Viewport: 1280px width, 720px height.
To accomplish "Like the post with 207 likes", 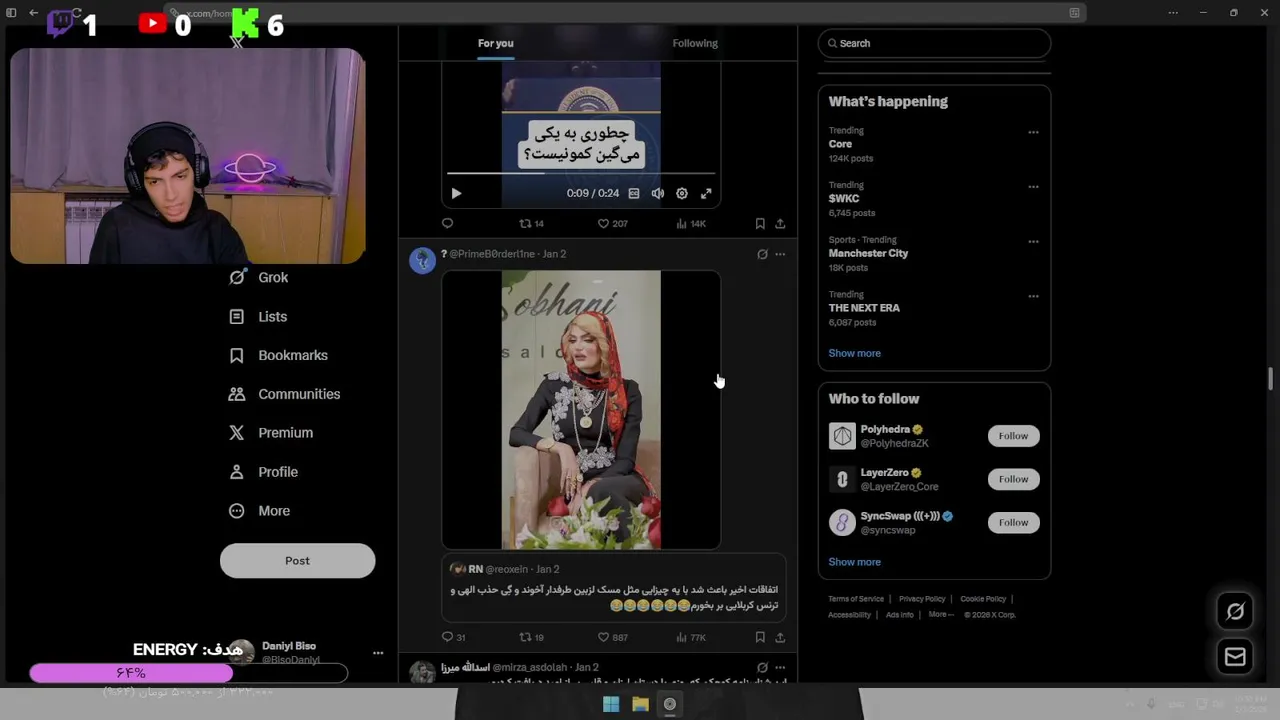I will [x=612, y=224].
